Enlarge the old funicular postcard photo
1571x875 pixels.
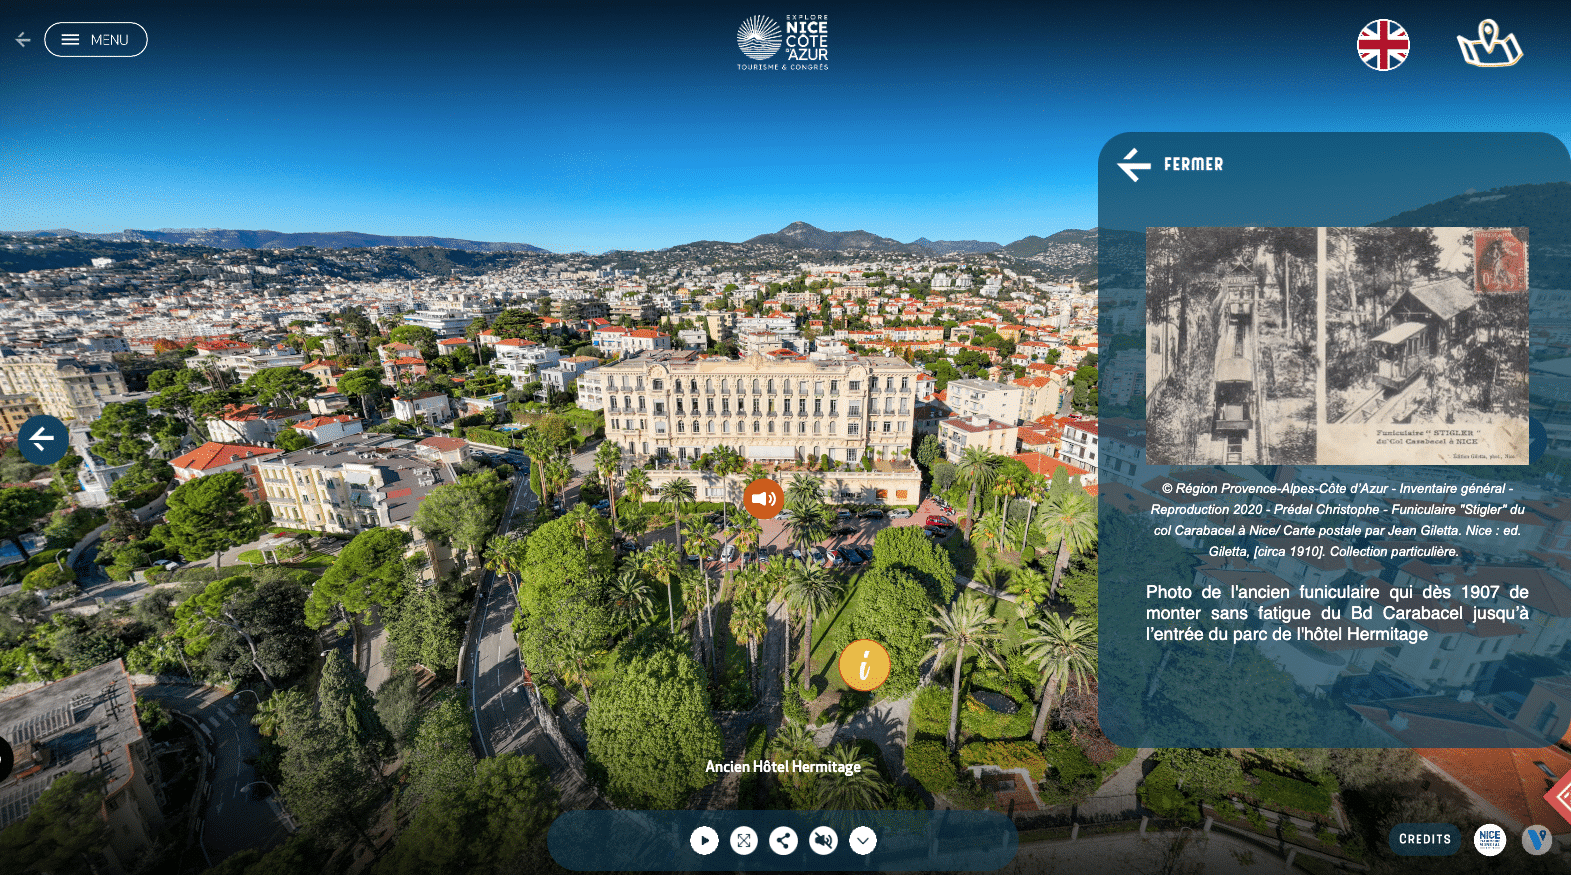click(x=1336, y=345)
